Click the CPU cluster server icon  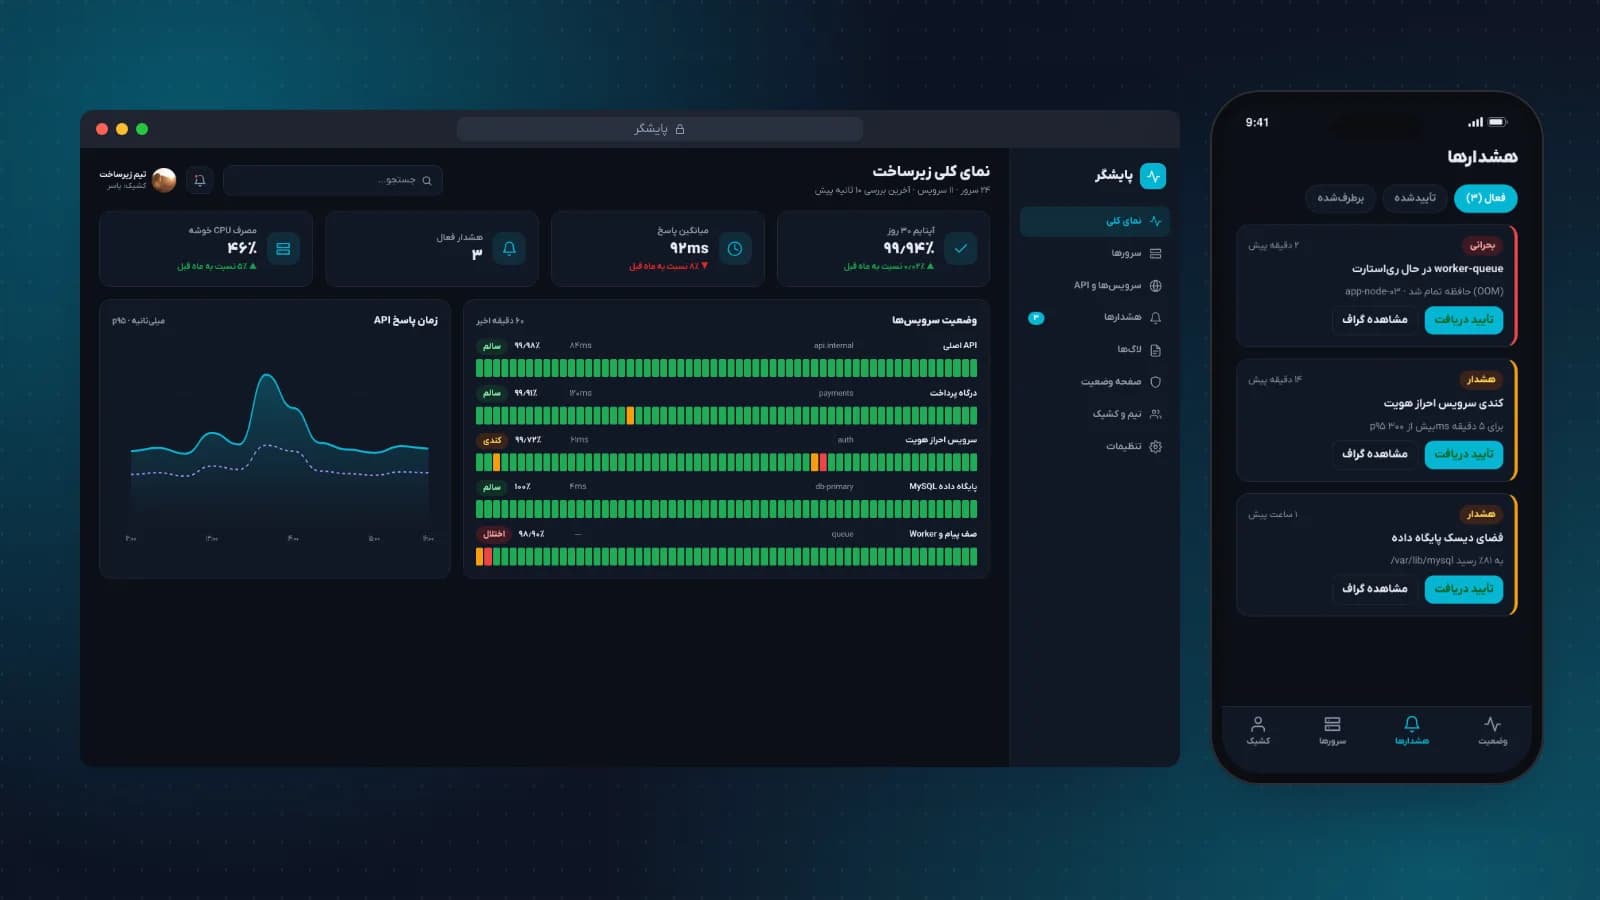tap(283, 248)
